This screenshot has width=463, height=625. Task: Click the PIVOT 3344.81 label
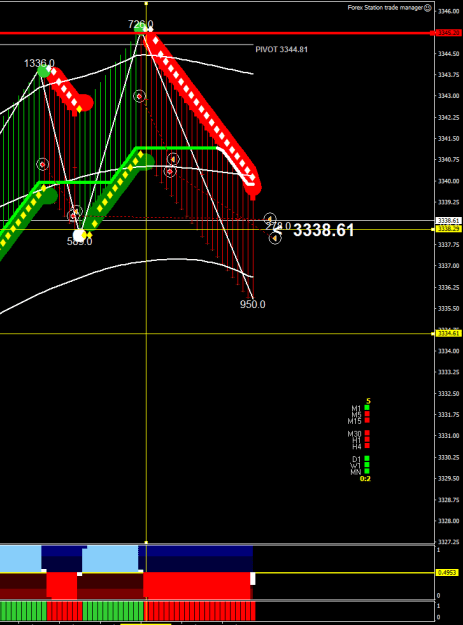281,49
